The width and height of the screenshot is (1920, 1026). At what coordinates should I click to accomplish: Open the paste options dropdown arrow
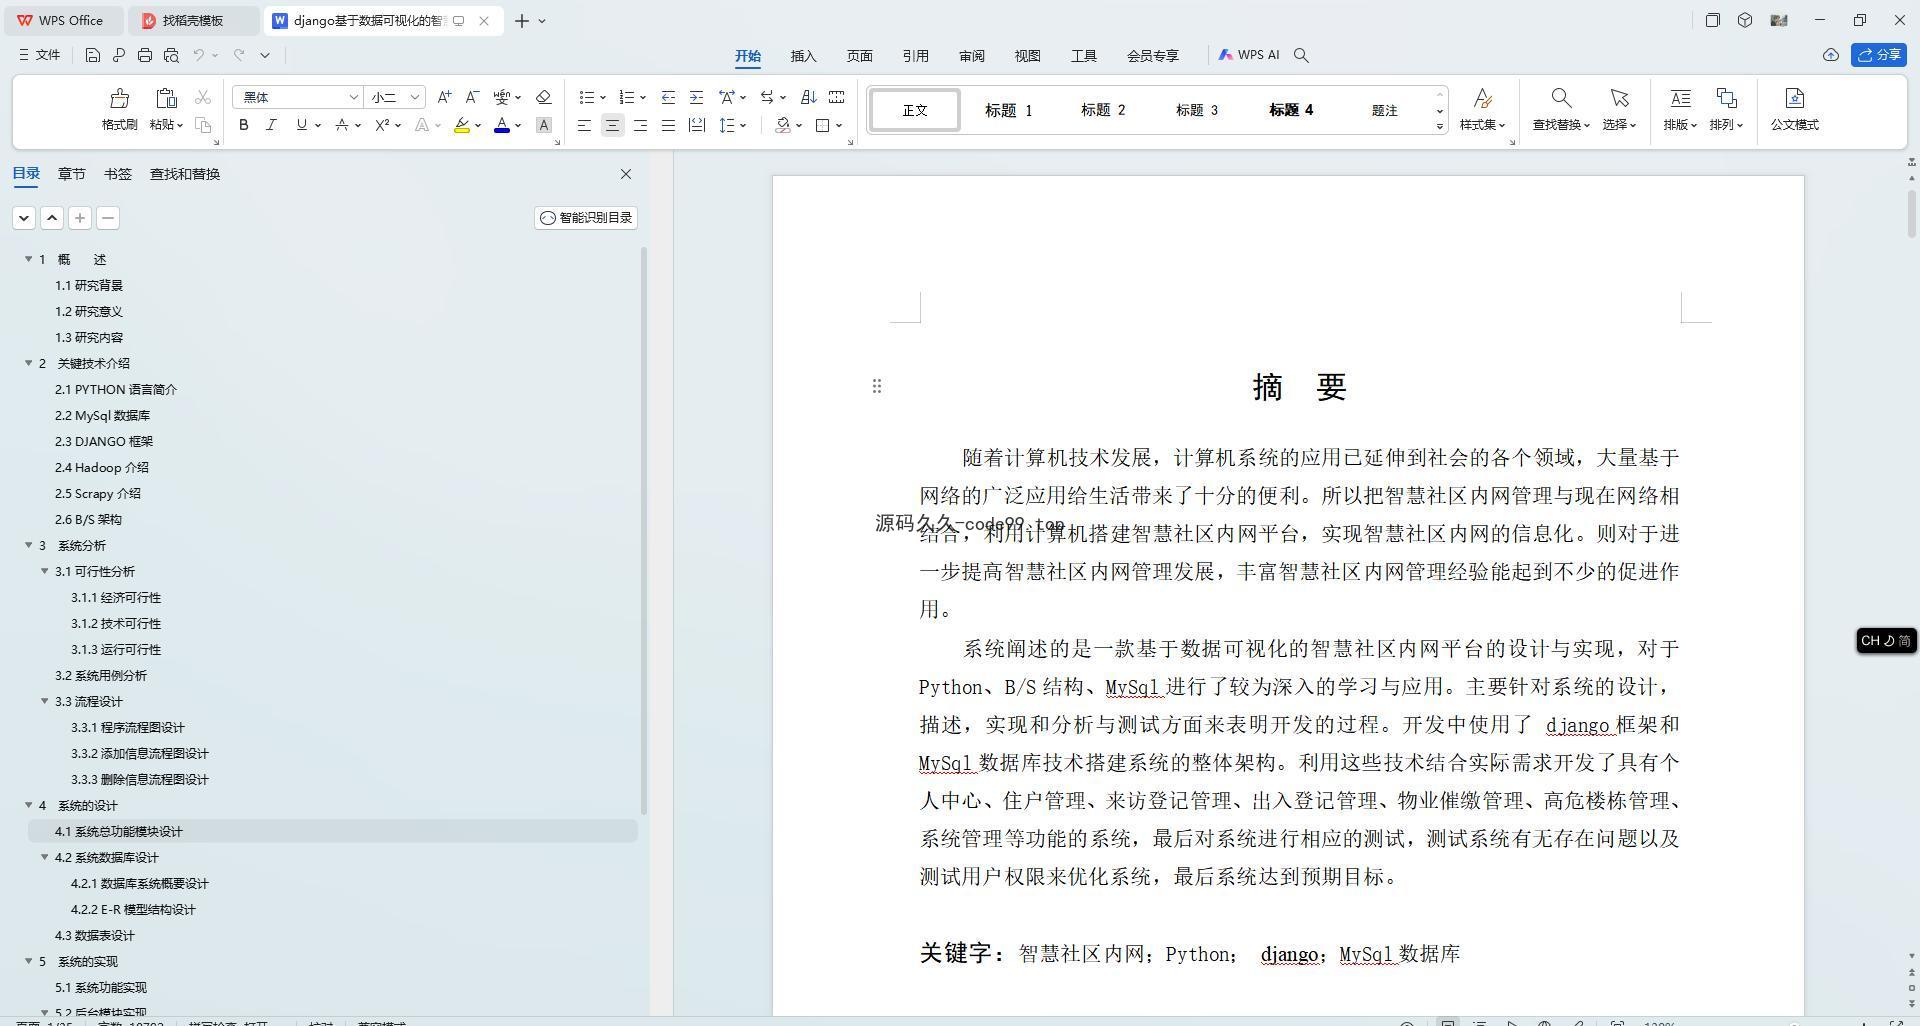180,125
